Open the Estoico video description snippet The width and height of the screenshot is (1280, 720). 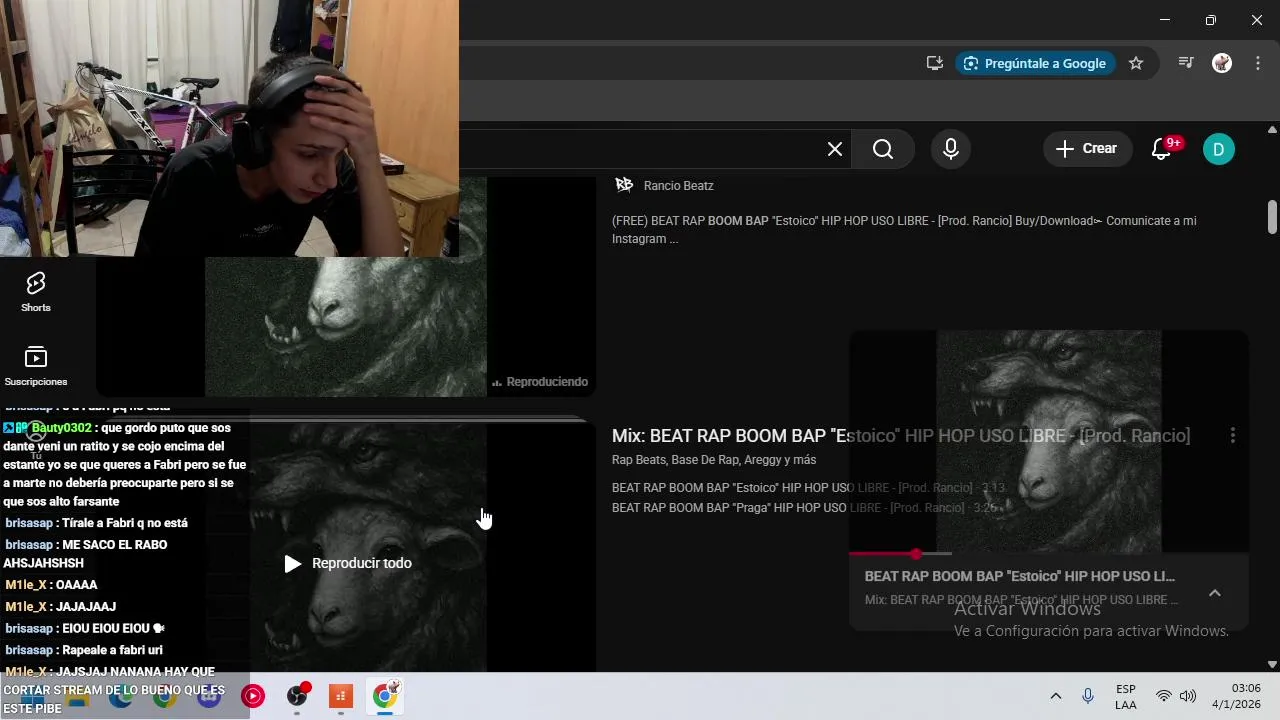pos(904,230)
